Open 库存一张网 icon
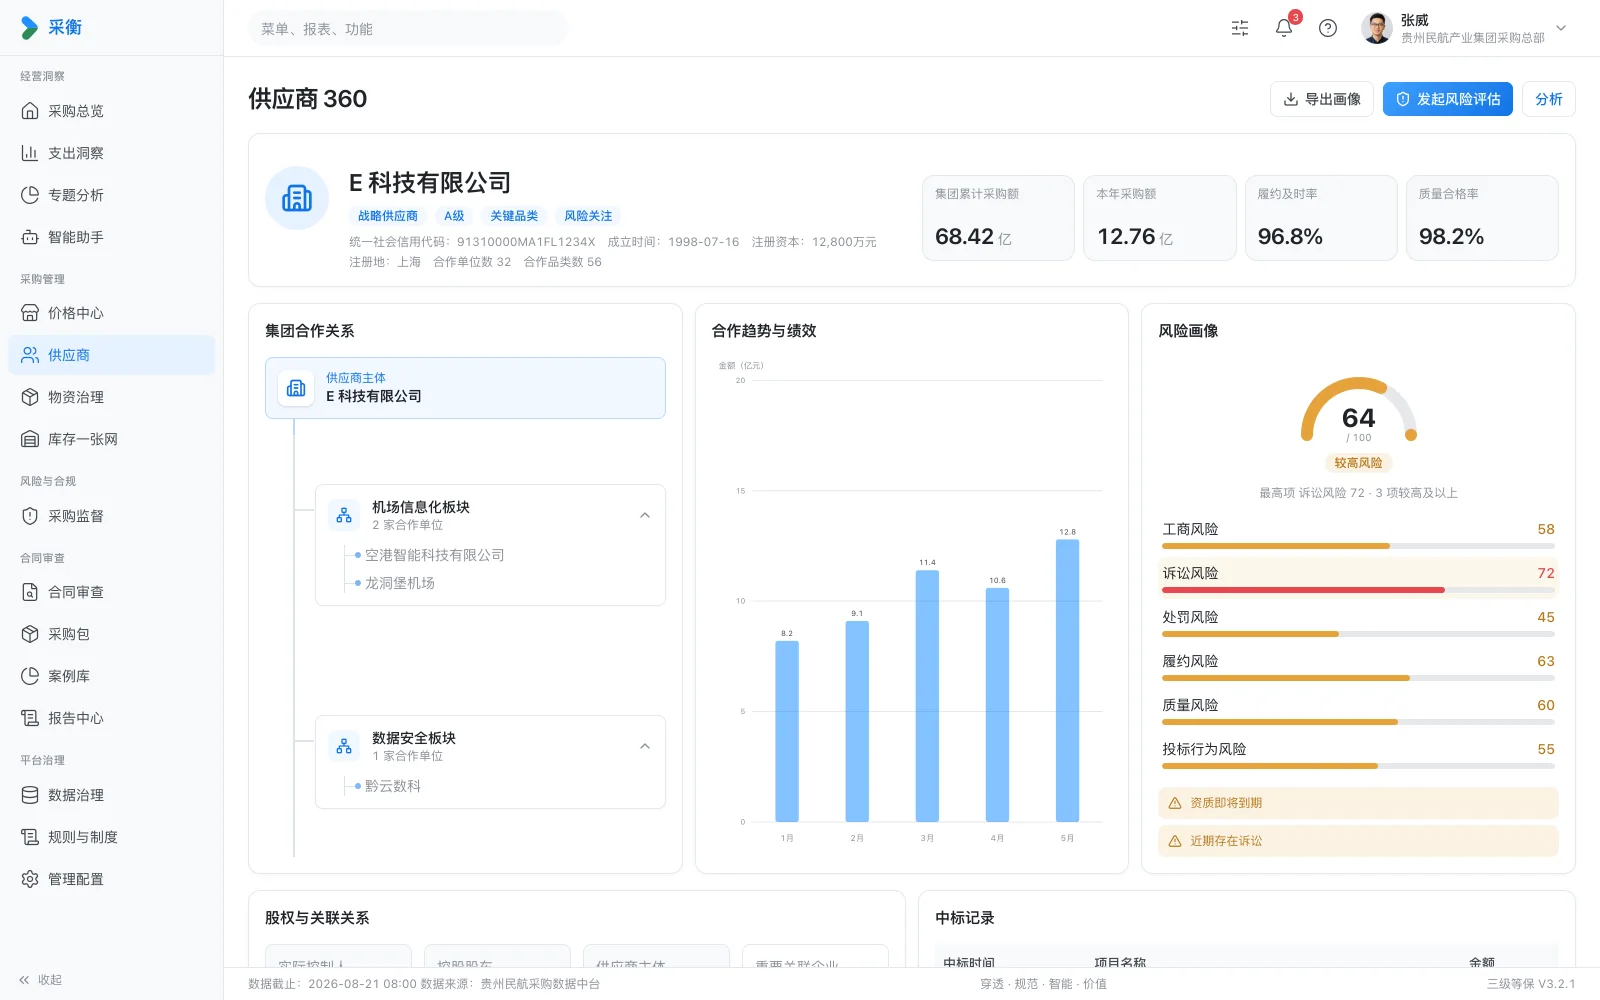Image resolution: width=1600 pixels, height=1000 pixels. [x=30, y=439]
